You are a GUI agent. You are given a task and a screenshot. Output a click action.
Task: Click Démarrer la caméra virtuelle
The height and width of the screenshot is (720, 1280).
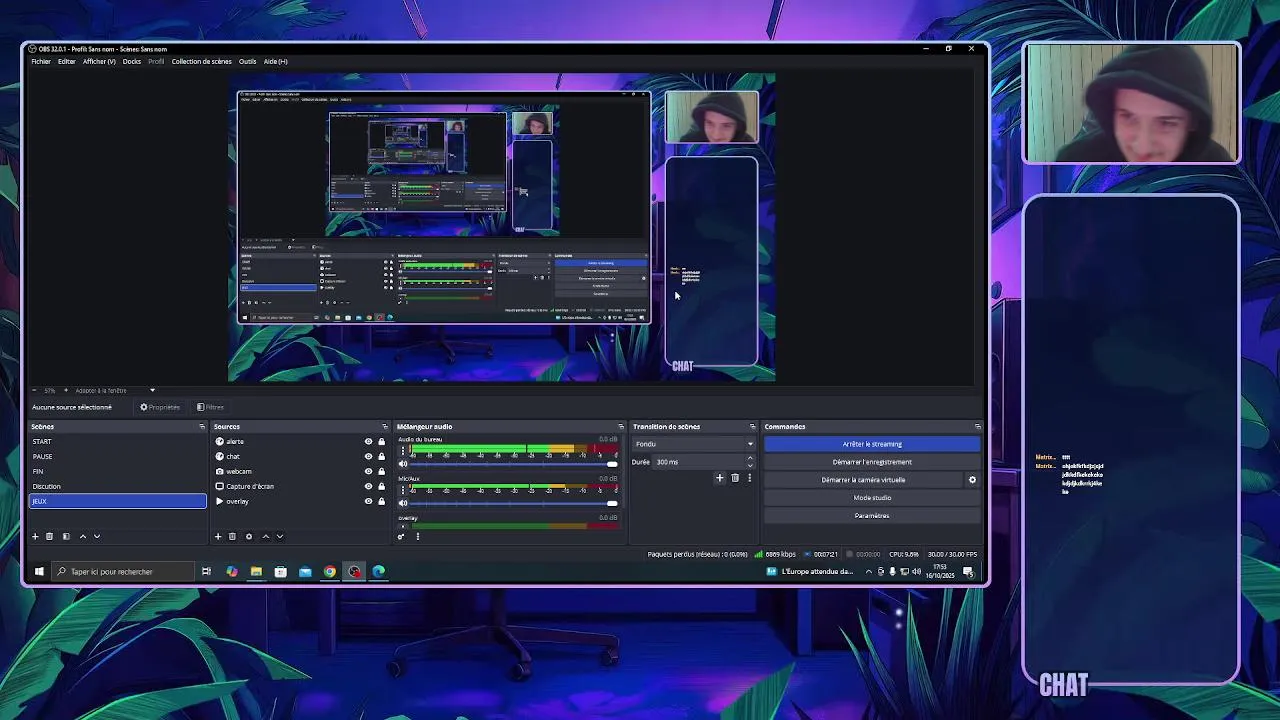863,480
